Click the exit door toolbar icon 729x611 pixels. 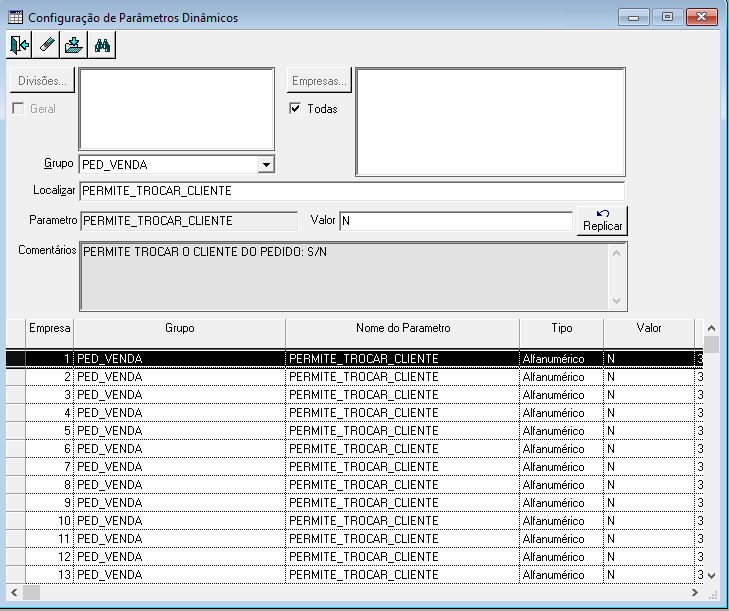pyautogui.click(x=19, y=45)
